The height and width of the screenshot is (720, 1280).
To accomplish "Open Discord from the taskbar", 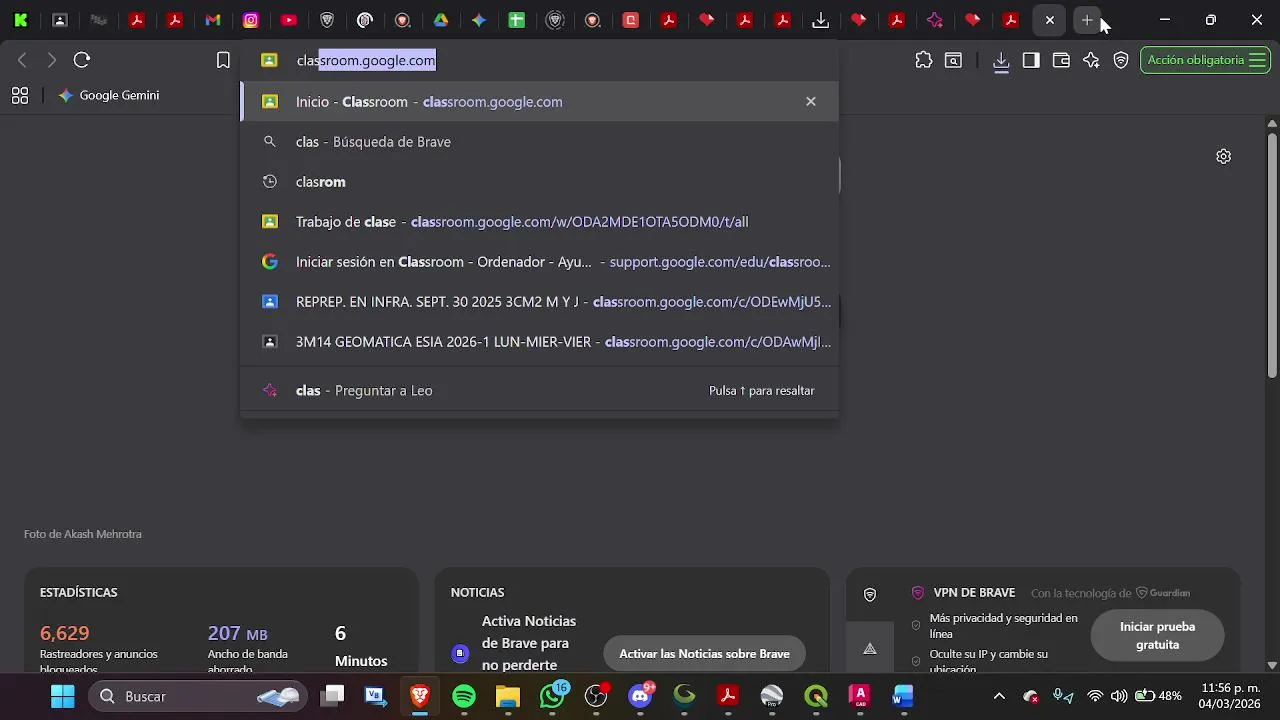I will (640, 696).
